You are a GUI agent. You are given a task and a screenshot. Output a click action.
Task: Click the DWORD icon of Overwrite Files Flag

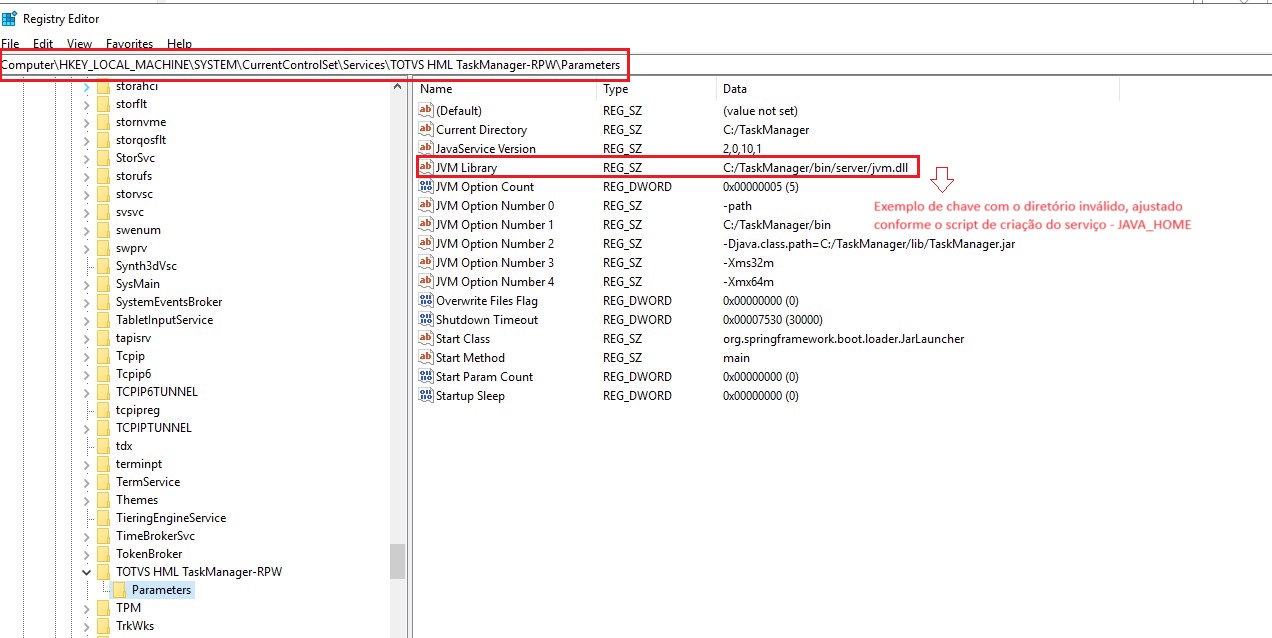426,301
